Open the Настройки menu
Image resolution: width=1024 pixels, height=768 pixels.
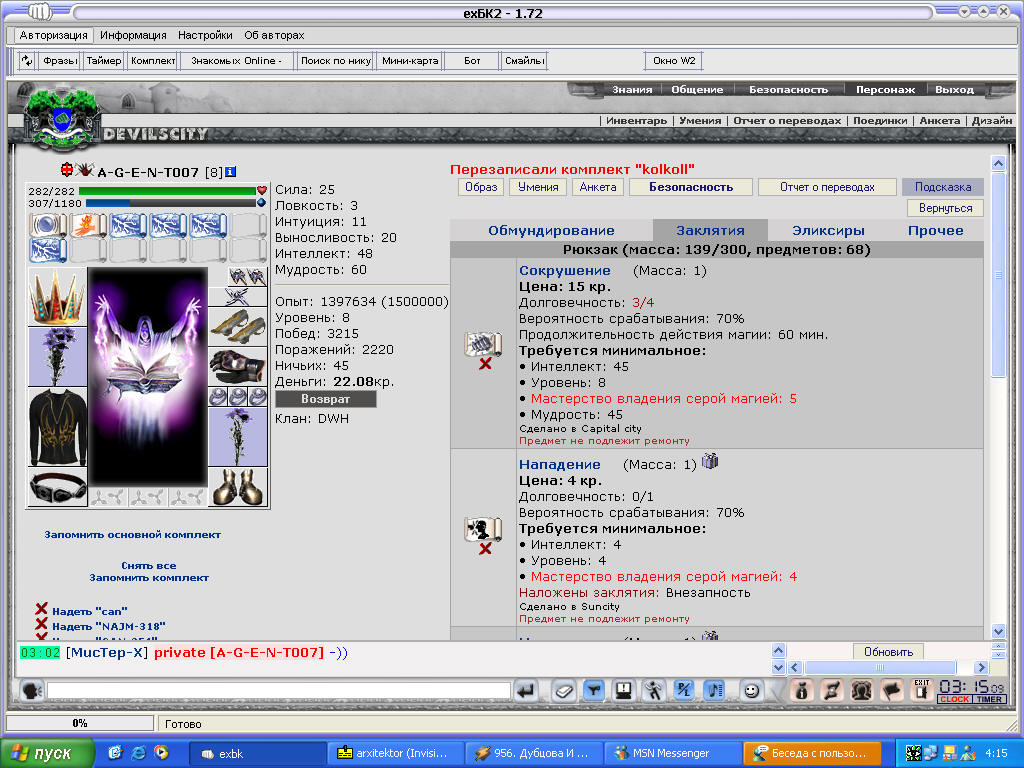point(205,35)
